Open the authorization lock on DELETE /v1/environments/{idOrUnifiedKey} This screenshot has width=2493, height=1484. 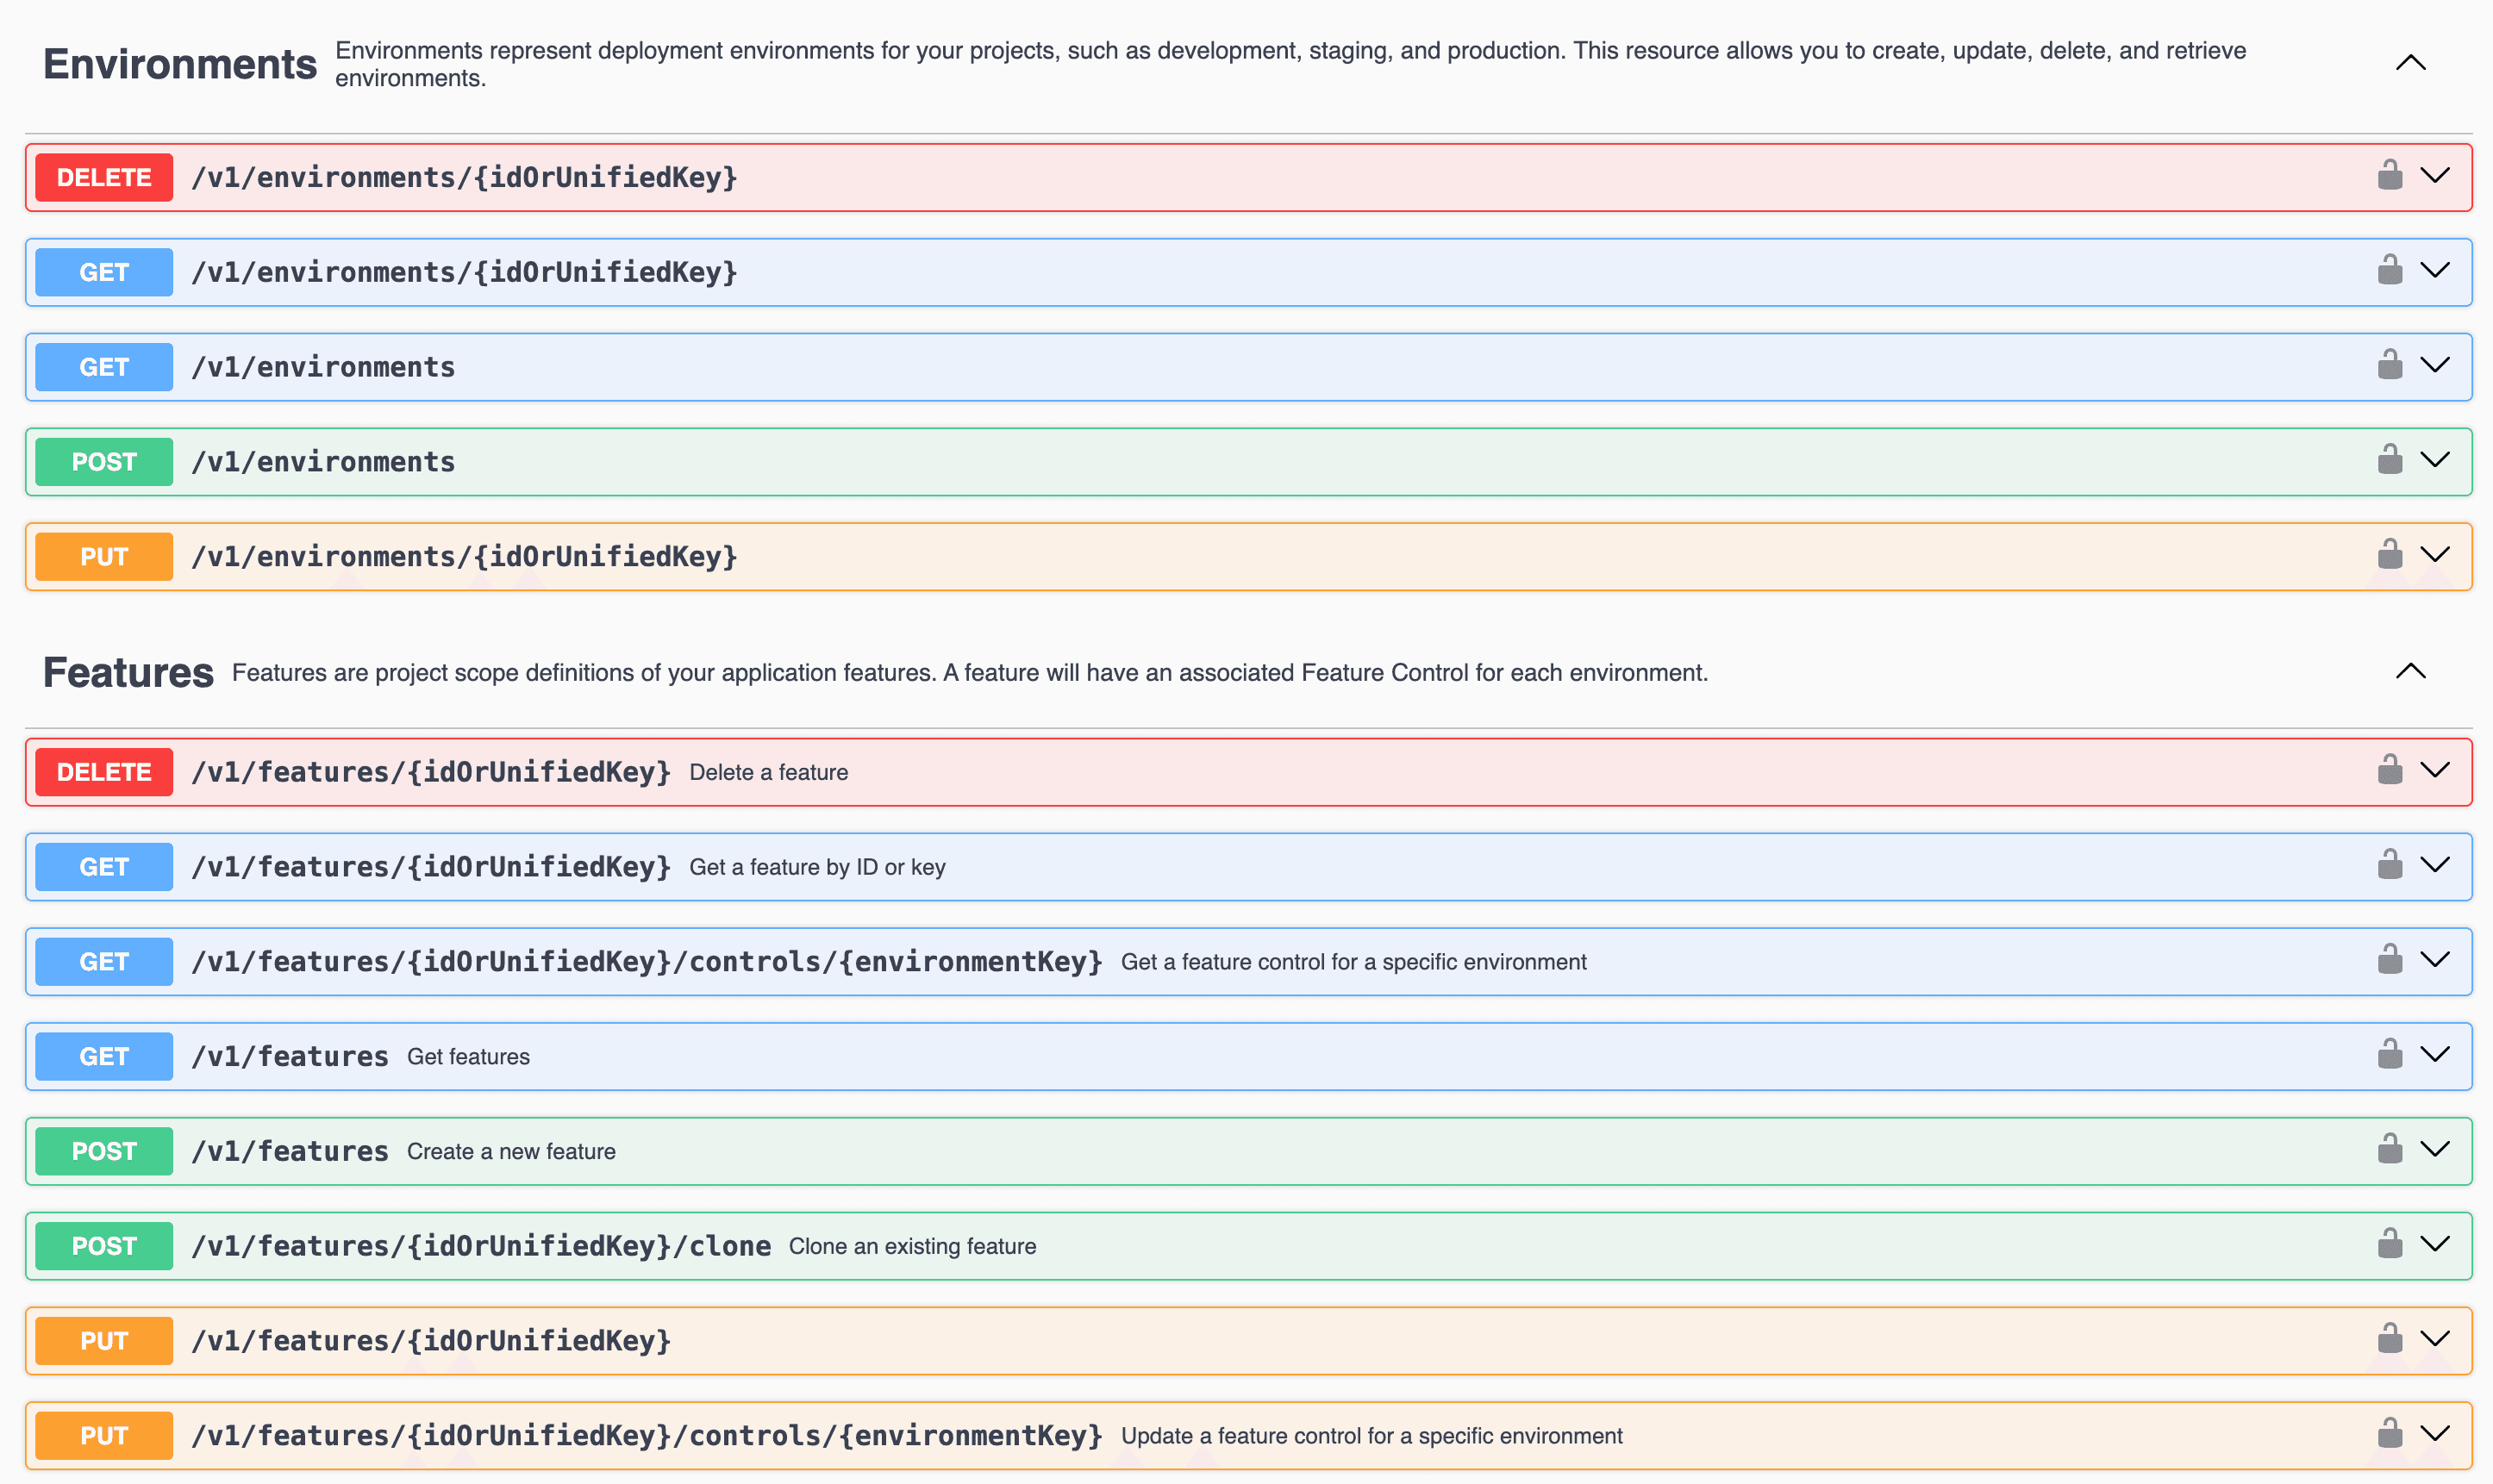tap(2390, 176)
